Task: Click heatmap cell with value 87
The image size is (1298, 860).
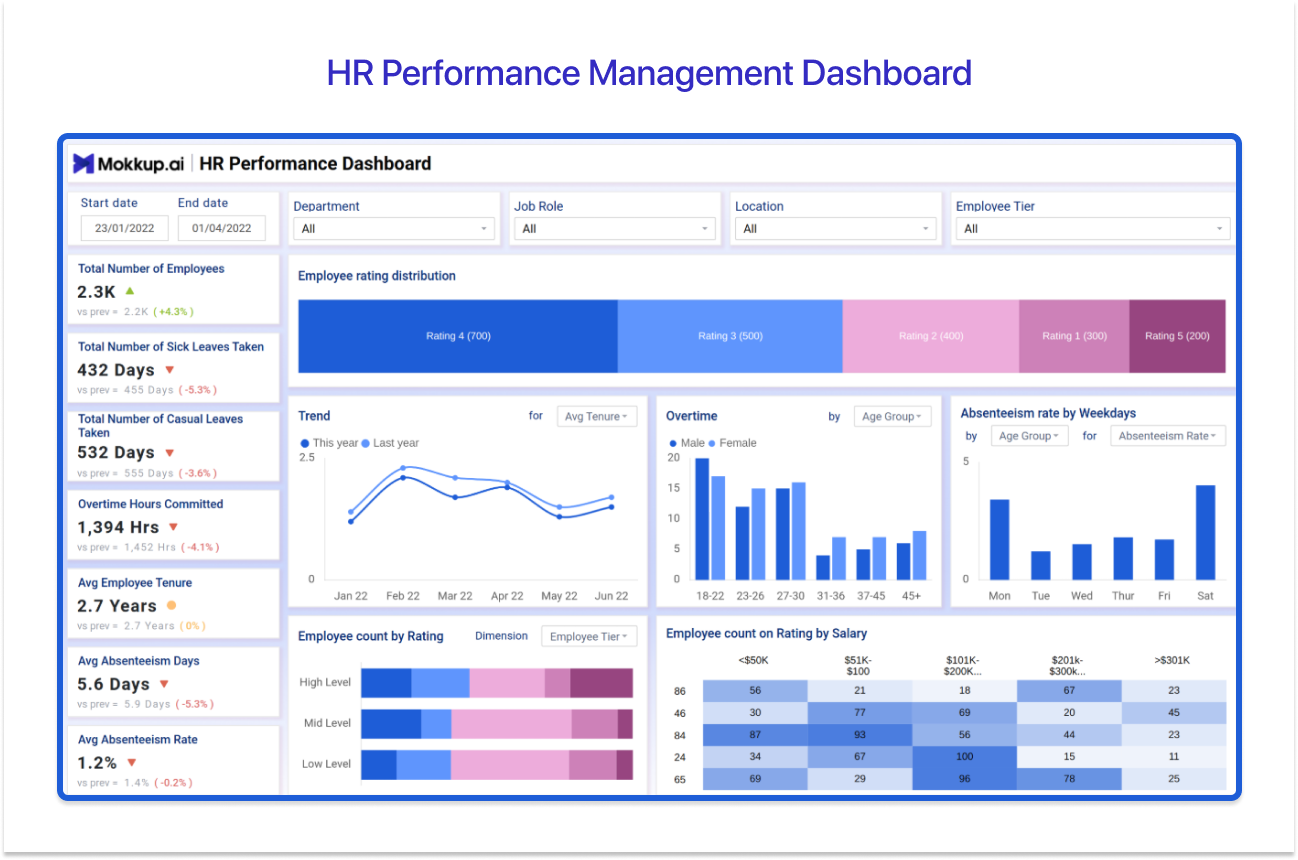Action: 755,735
